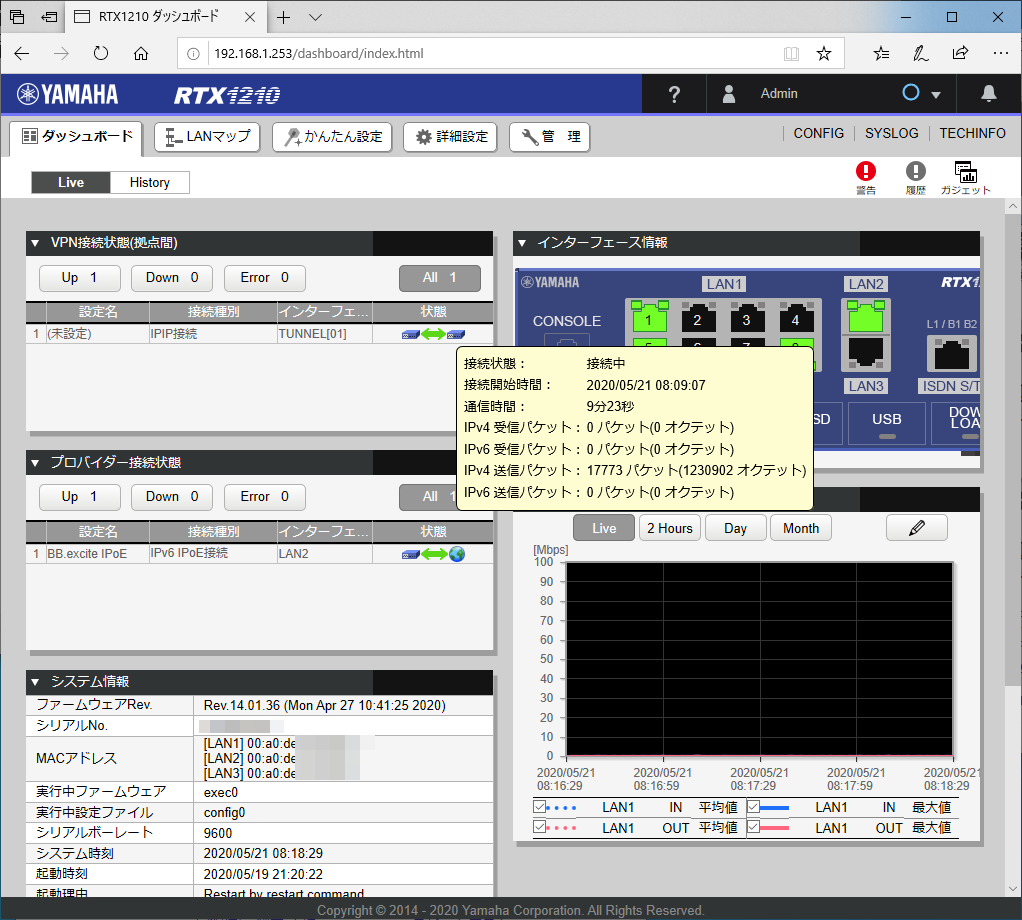Add page to favorites star icon

click(824, 53)
